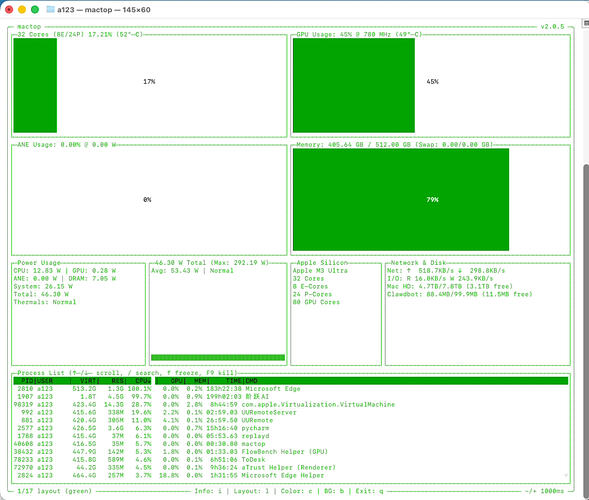Screen dimensions: 589x500
Task: Select the Microsoft Edge Helper process row
Action: coord(291,476)
